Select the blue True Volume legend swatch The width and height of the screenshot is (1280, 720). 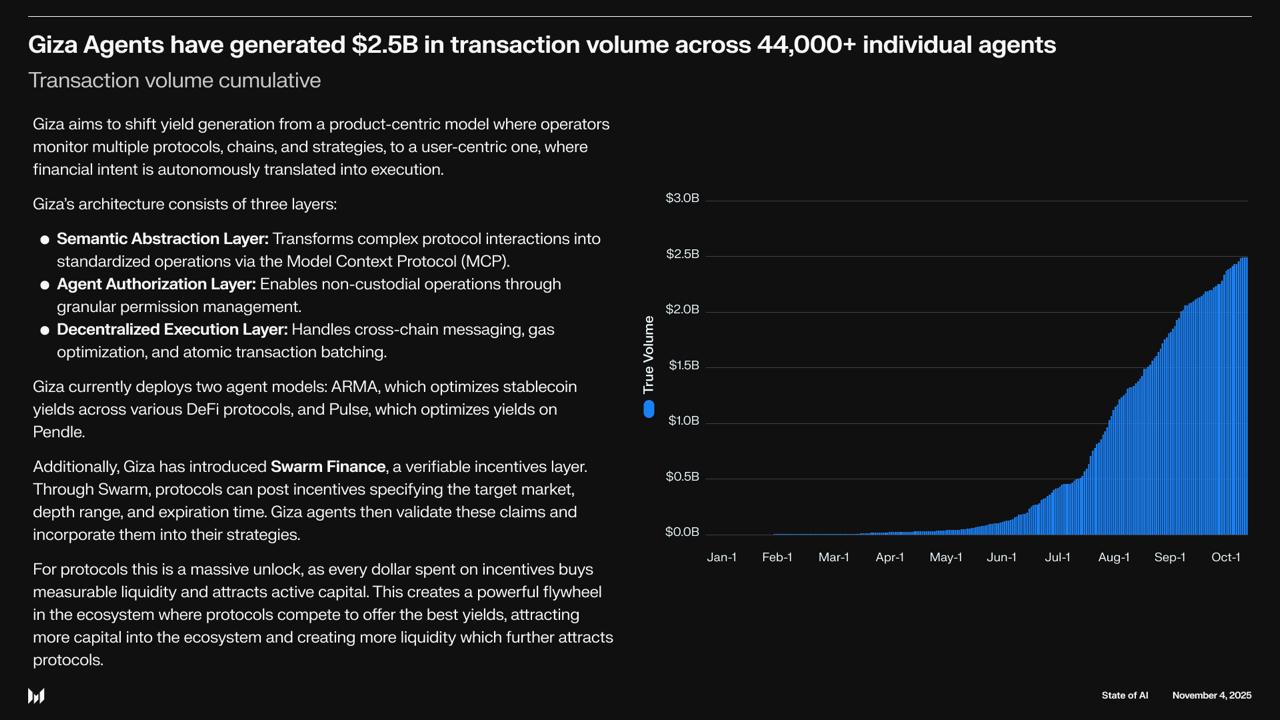[x=649, y=409]
